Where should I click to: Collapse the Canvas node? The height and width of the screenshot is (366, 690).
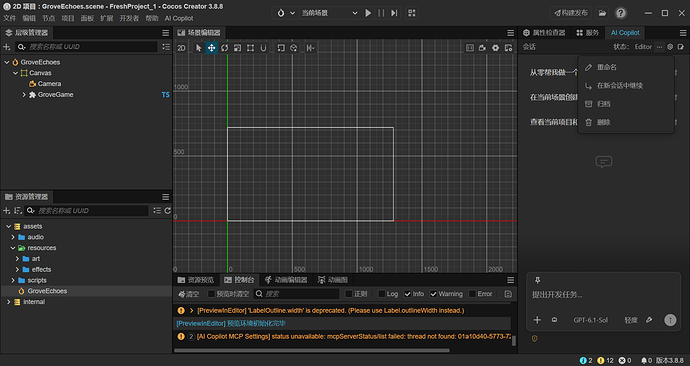click(x=15, y=73)
